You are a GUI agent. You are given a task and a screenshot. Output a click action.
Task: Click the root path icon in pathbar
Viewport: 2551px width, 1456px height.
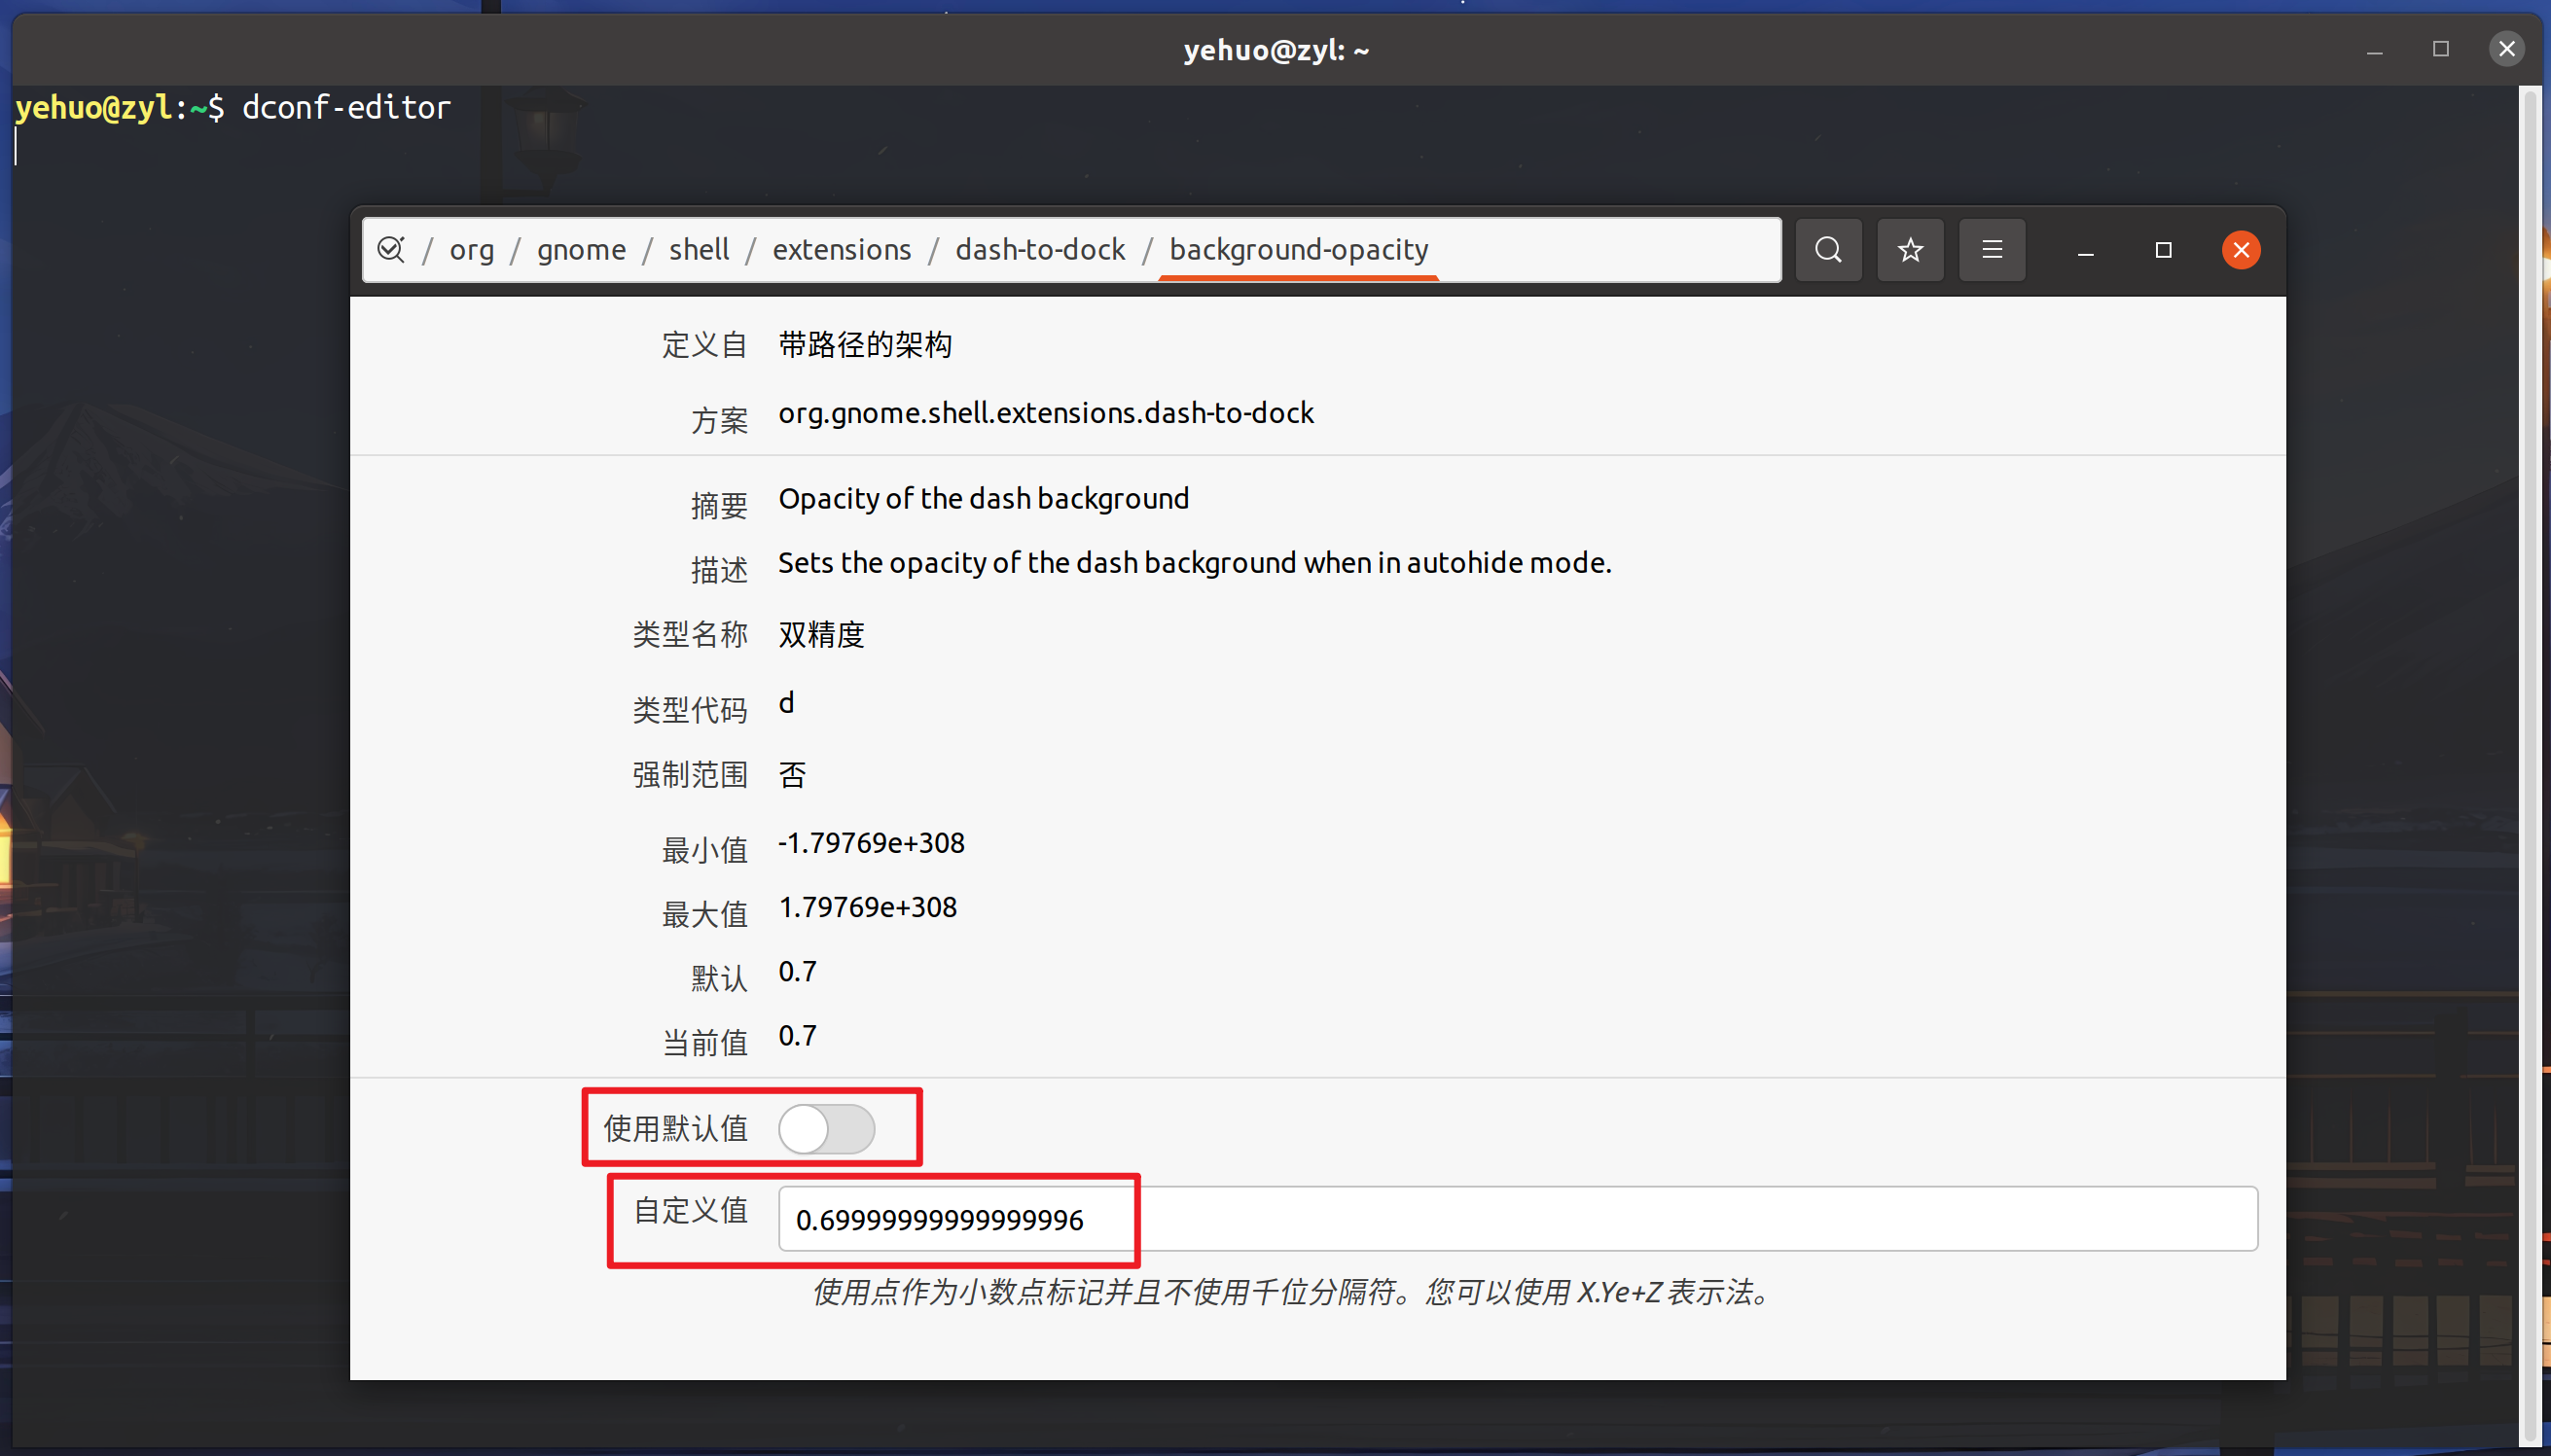391,249
